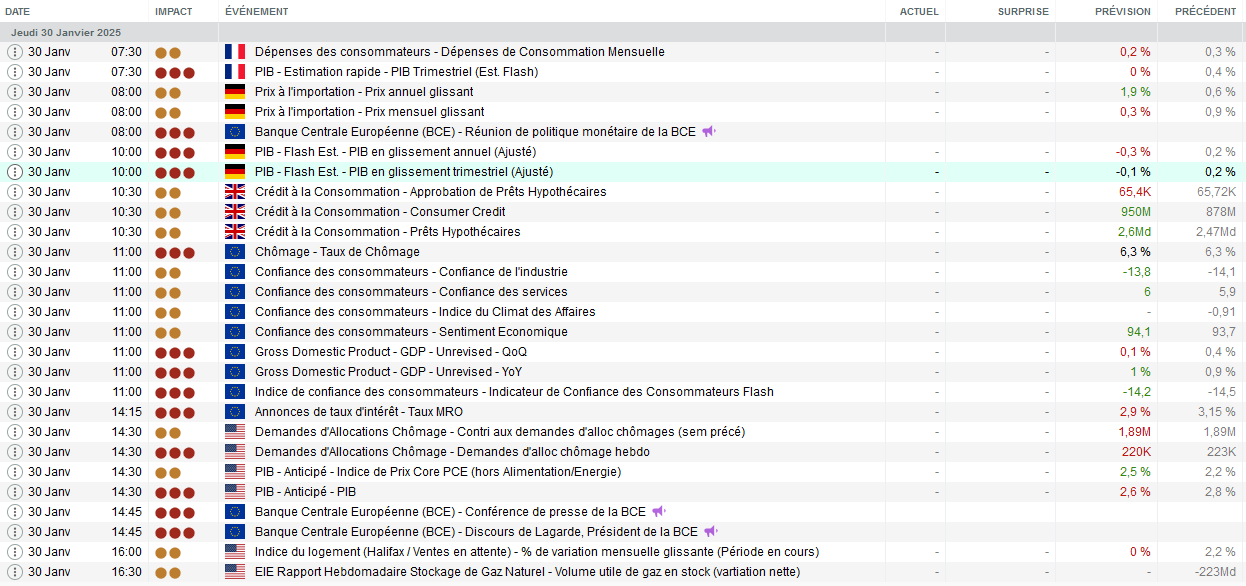Click megaphone icon next to Réunion de politique monétaire

pos(709,132)
